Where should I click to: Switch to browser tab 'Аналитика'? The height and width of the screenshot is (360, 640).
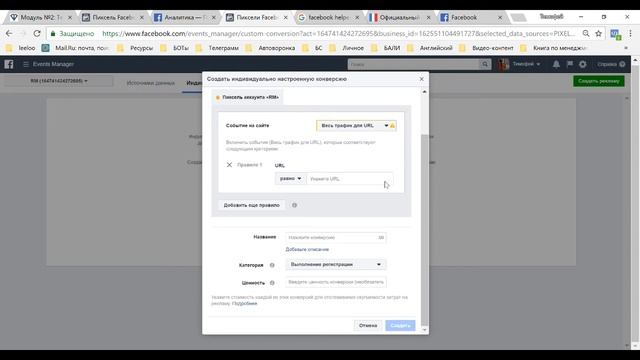point(184,18)
